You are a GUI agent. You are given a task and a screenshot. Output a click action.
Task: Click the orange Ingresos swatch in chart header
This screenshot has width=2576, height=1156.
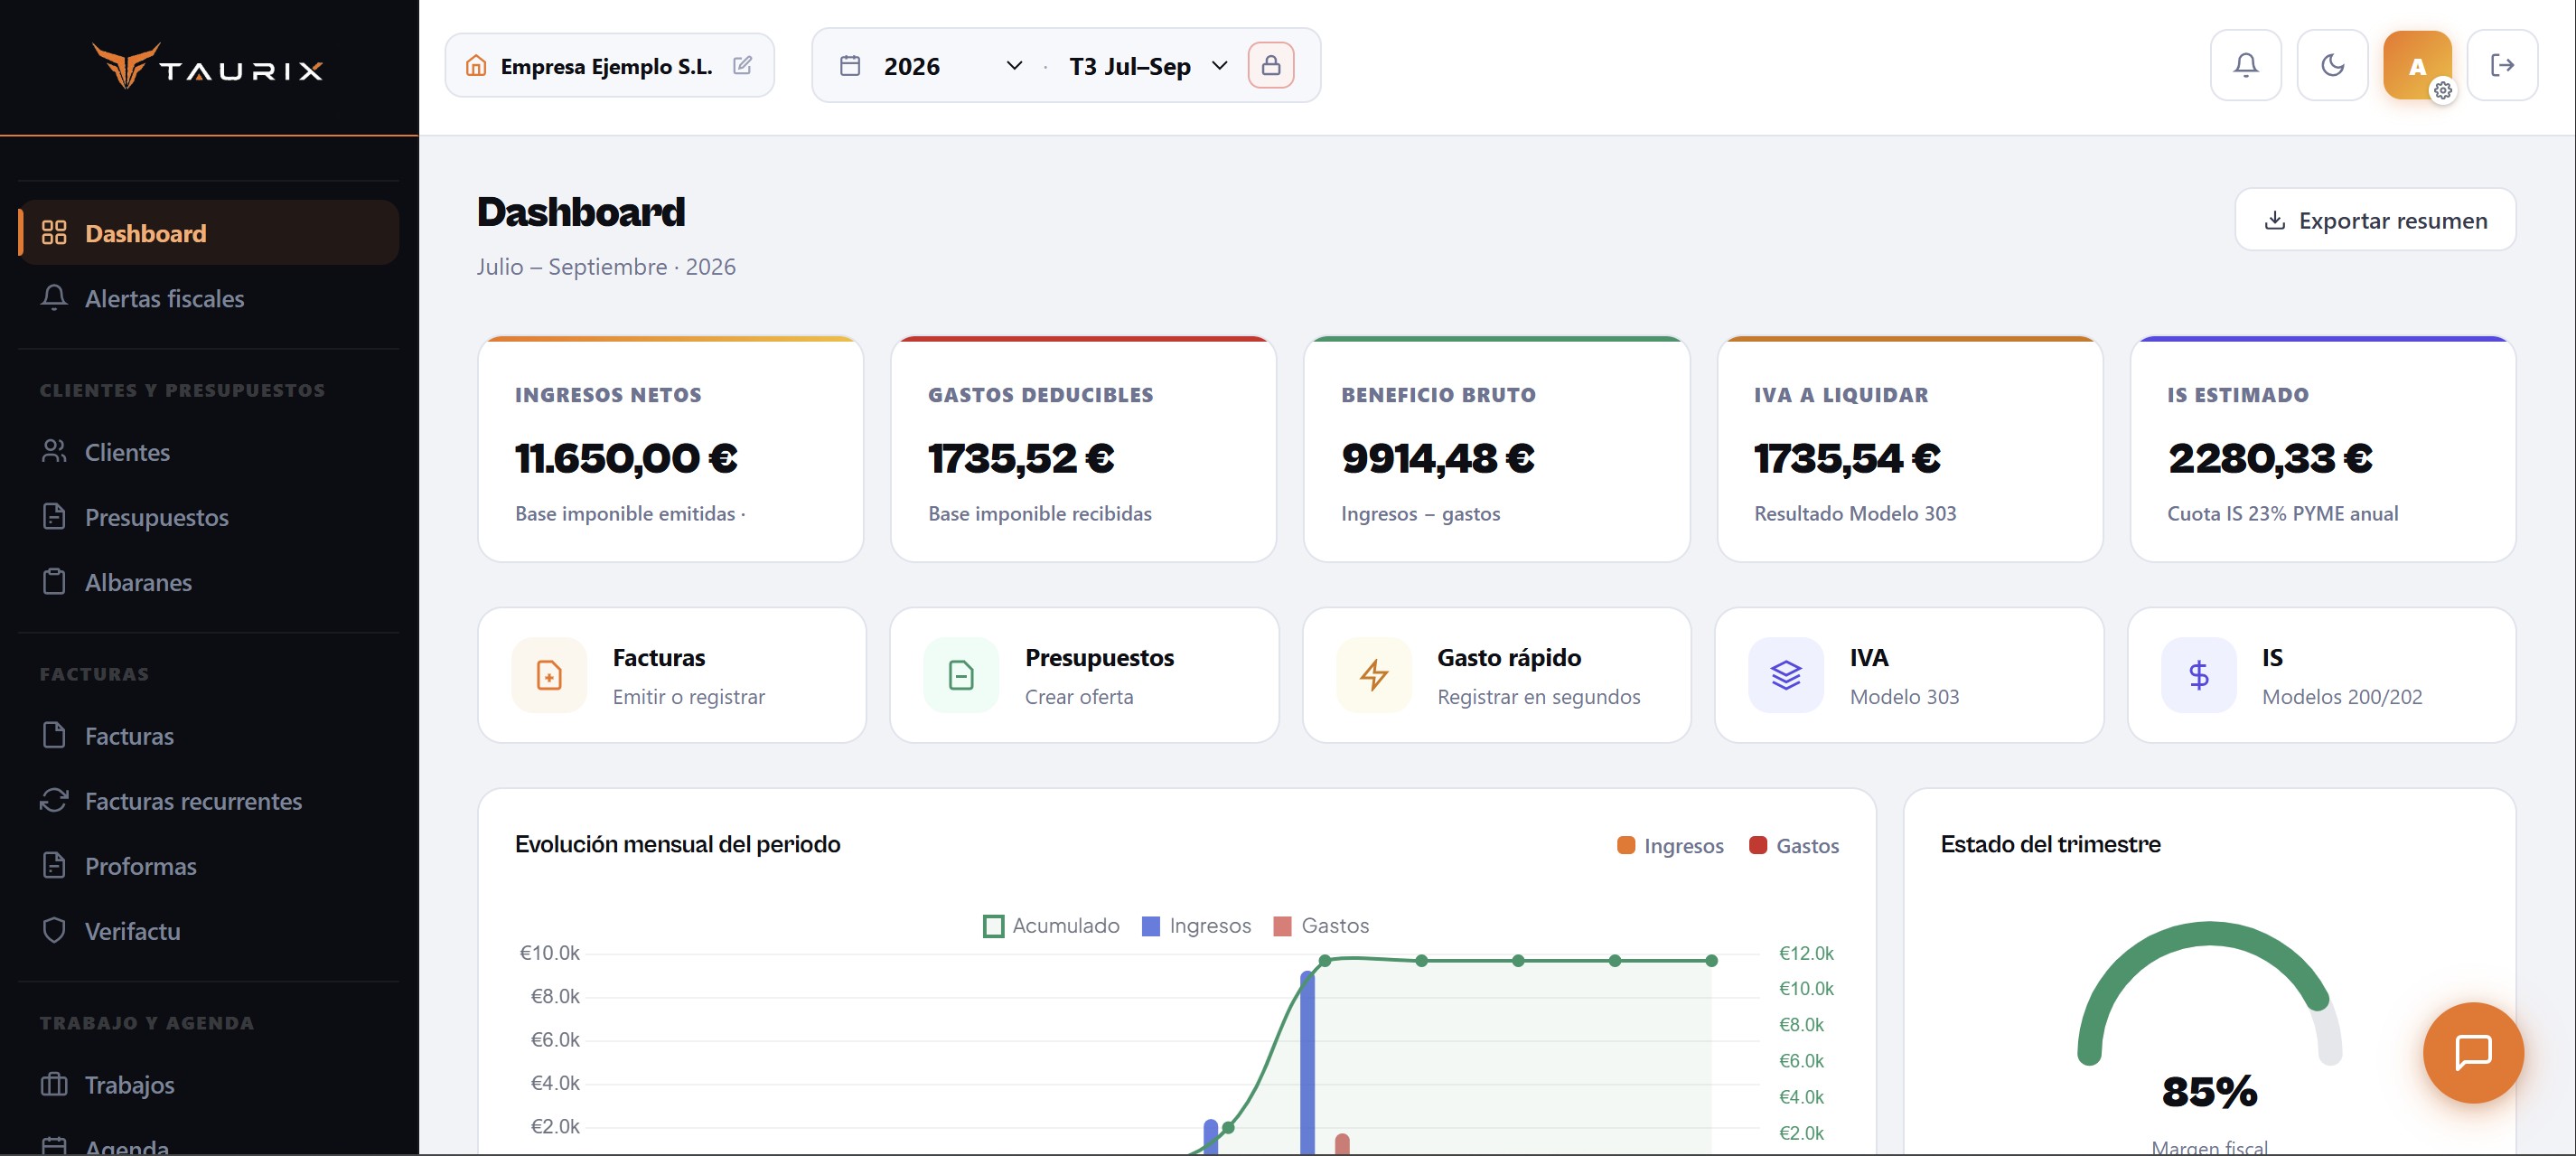(1625, 846)
